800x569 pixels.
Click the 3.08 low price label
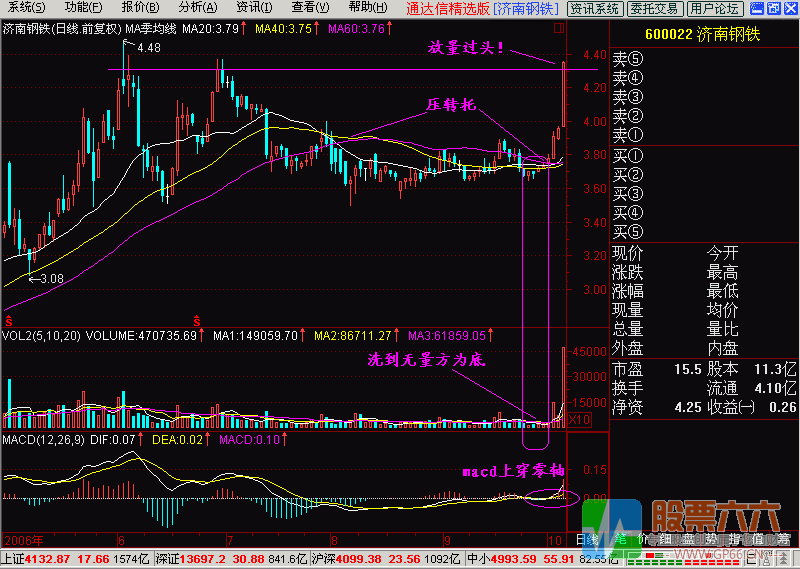point(52,279)
